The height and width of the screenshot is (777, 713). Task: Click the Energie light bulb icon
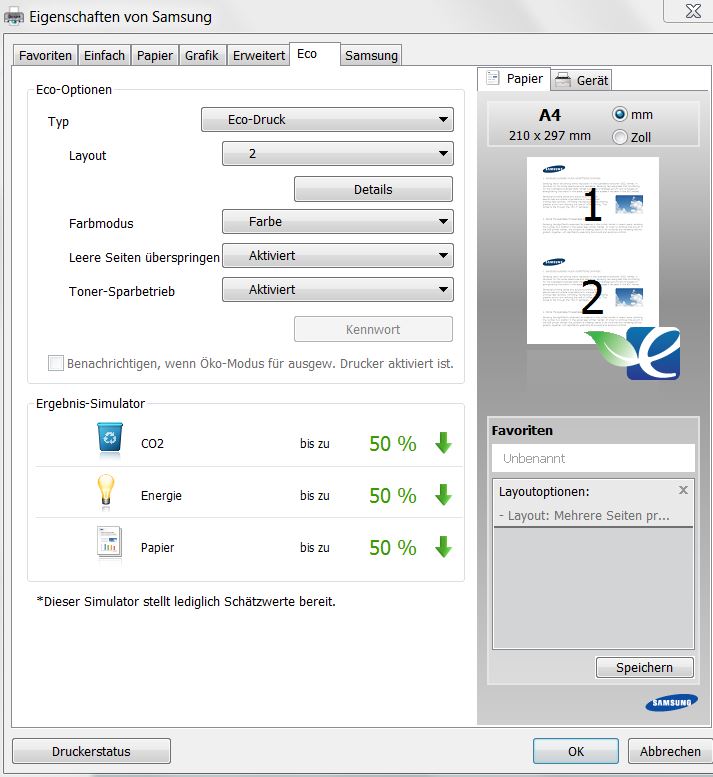click(x=106, y=492)
